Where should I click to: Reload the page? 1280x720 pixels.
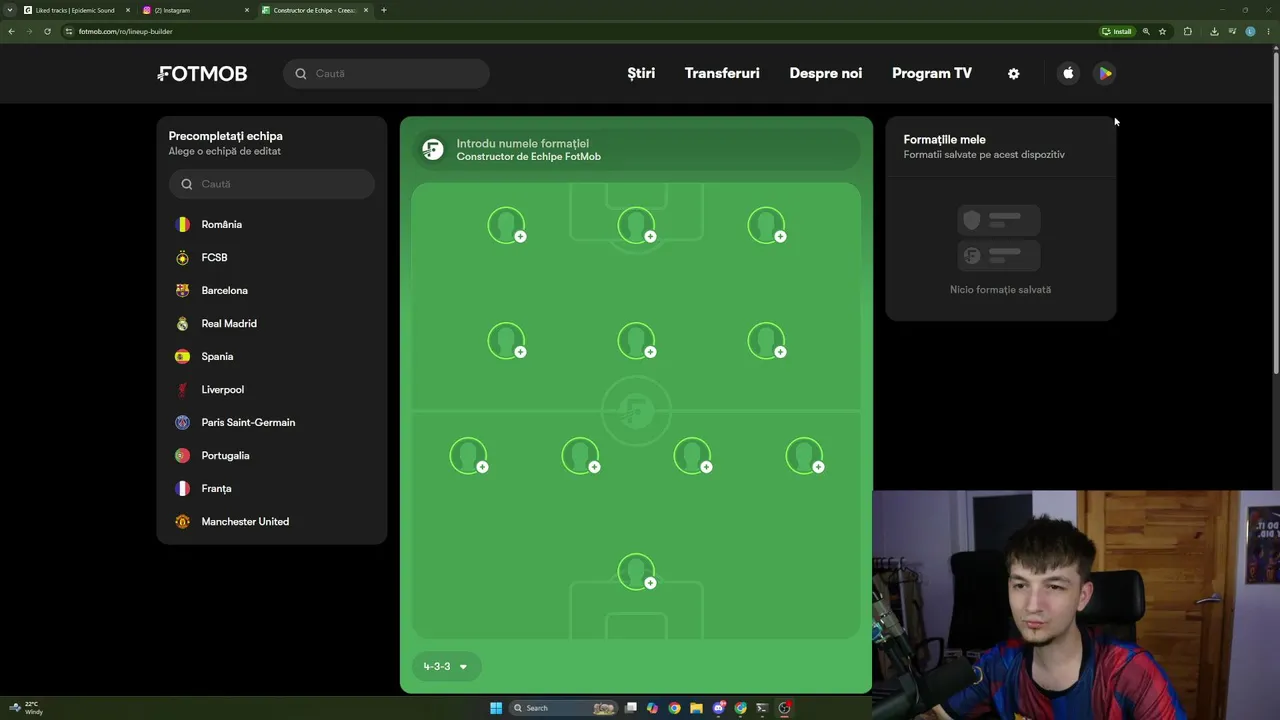click(47, 31)
